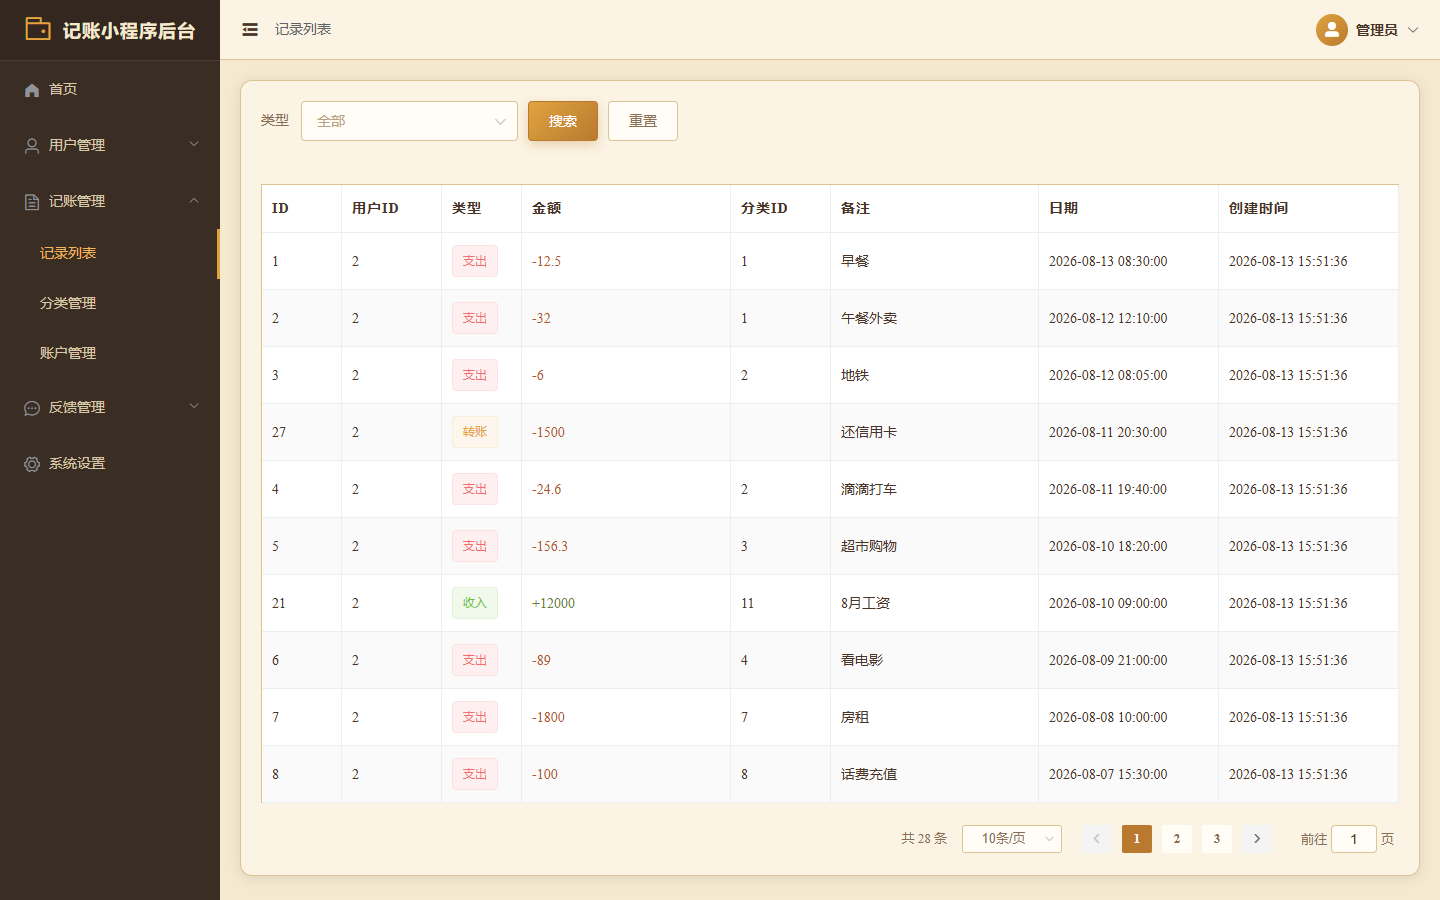Click the 前往 page number input
This screenshot has height=900, width=1440.
[x=1354, y=839]
